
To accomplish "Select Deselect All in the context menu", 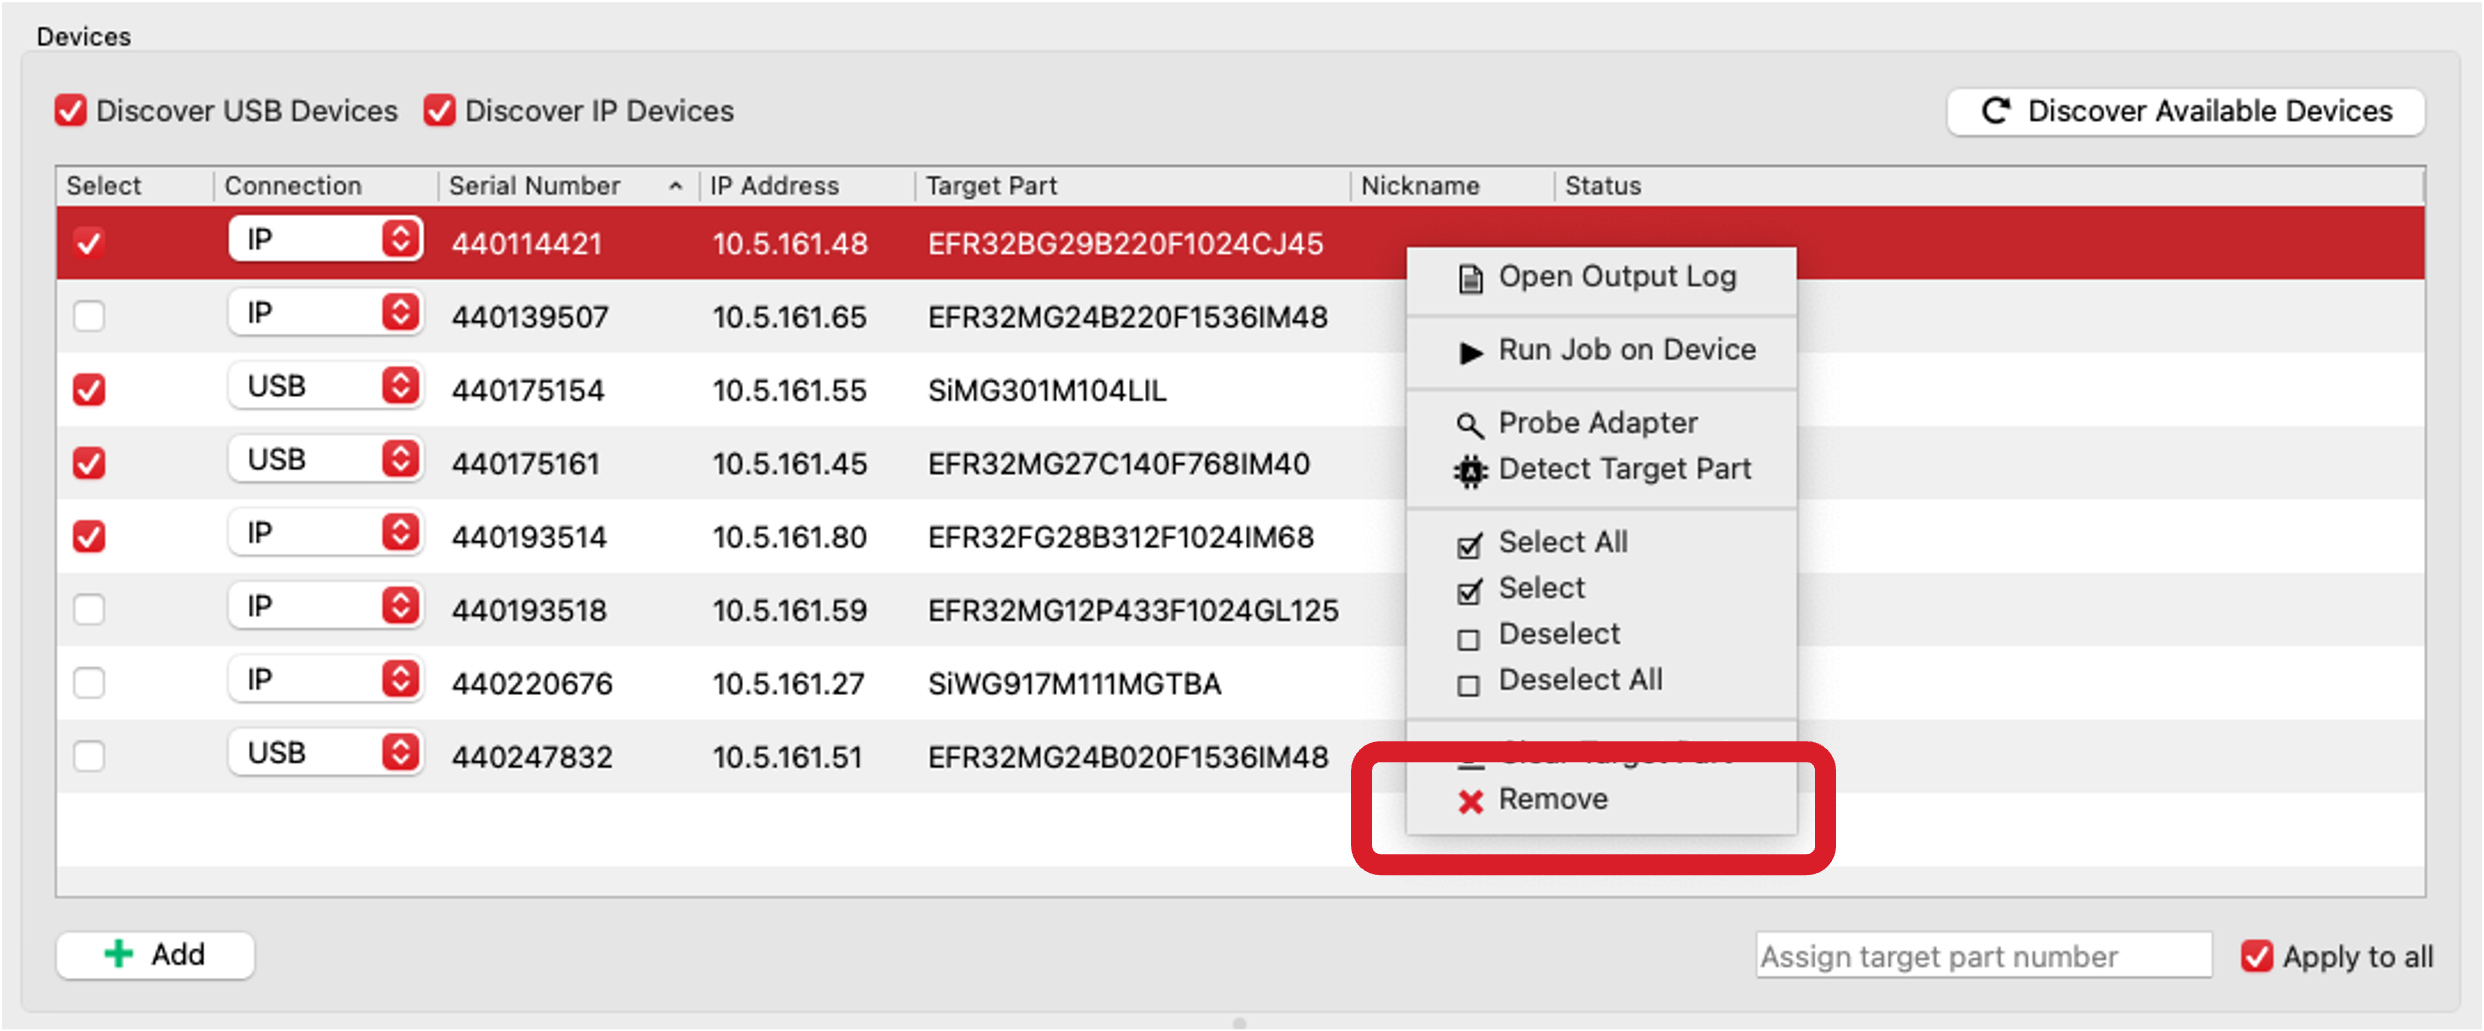I will pyautogui.click(x=1580, y=680).
